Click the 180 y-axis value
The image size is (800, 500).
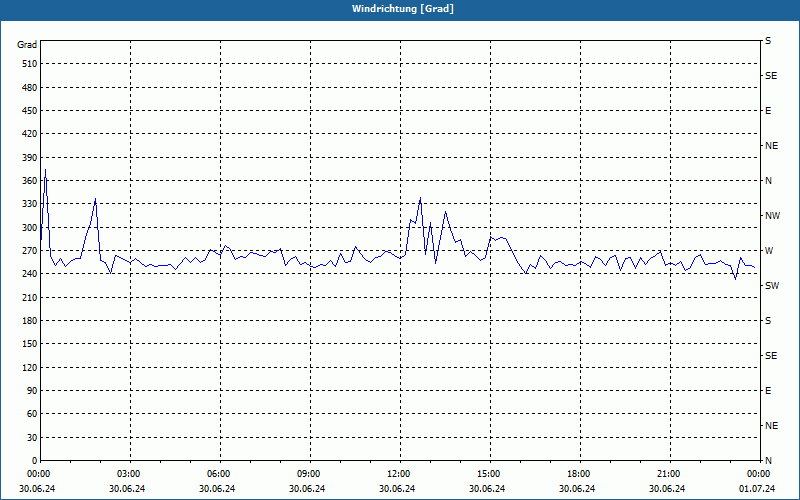pyautogui.click(x=30, y=321)
